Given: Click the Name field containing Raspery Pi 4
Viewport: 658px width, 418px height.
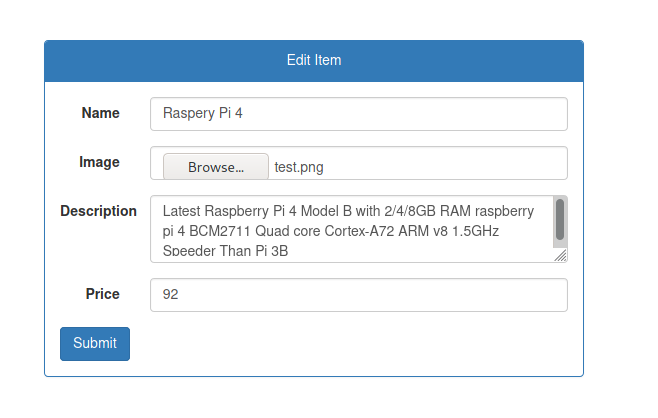Looking at the screenshot, I should point(358,114).
